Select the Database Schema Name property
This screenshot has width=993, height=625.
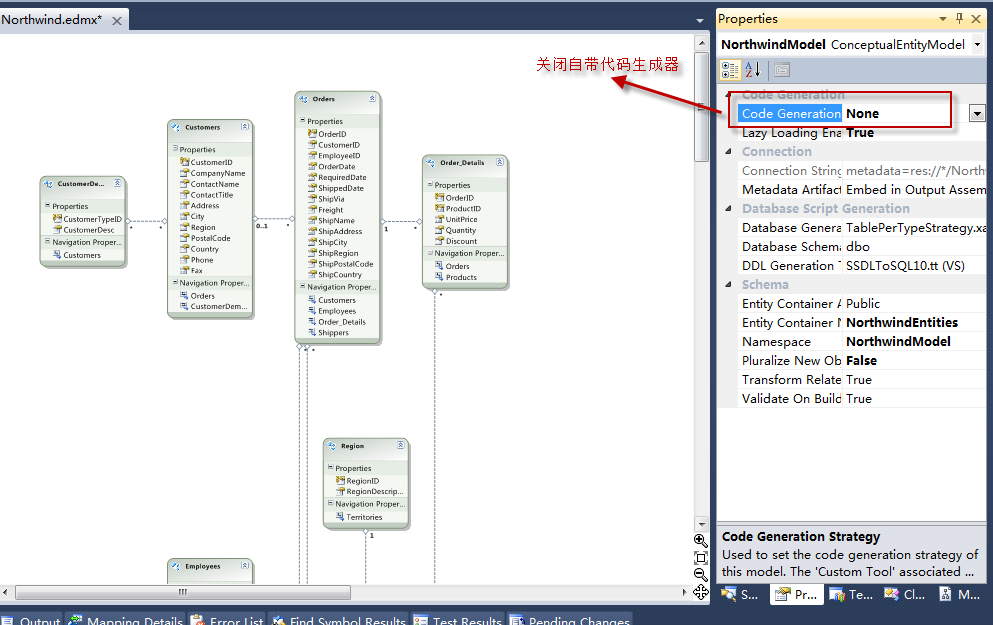(861, 246)
